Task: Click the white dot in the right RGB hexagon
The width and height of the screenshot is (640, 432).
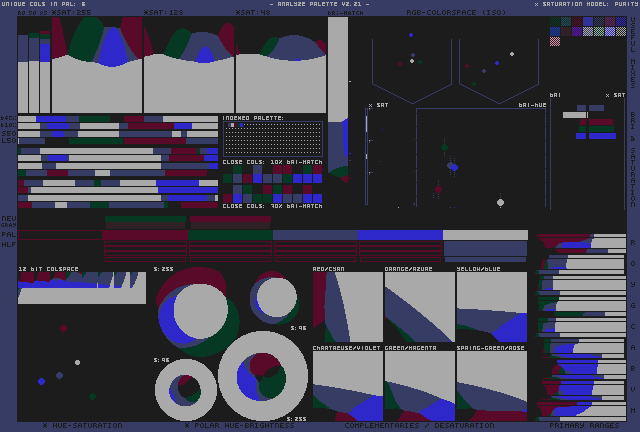Action: [512, 54]
